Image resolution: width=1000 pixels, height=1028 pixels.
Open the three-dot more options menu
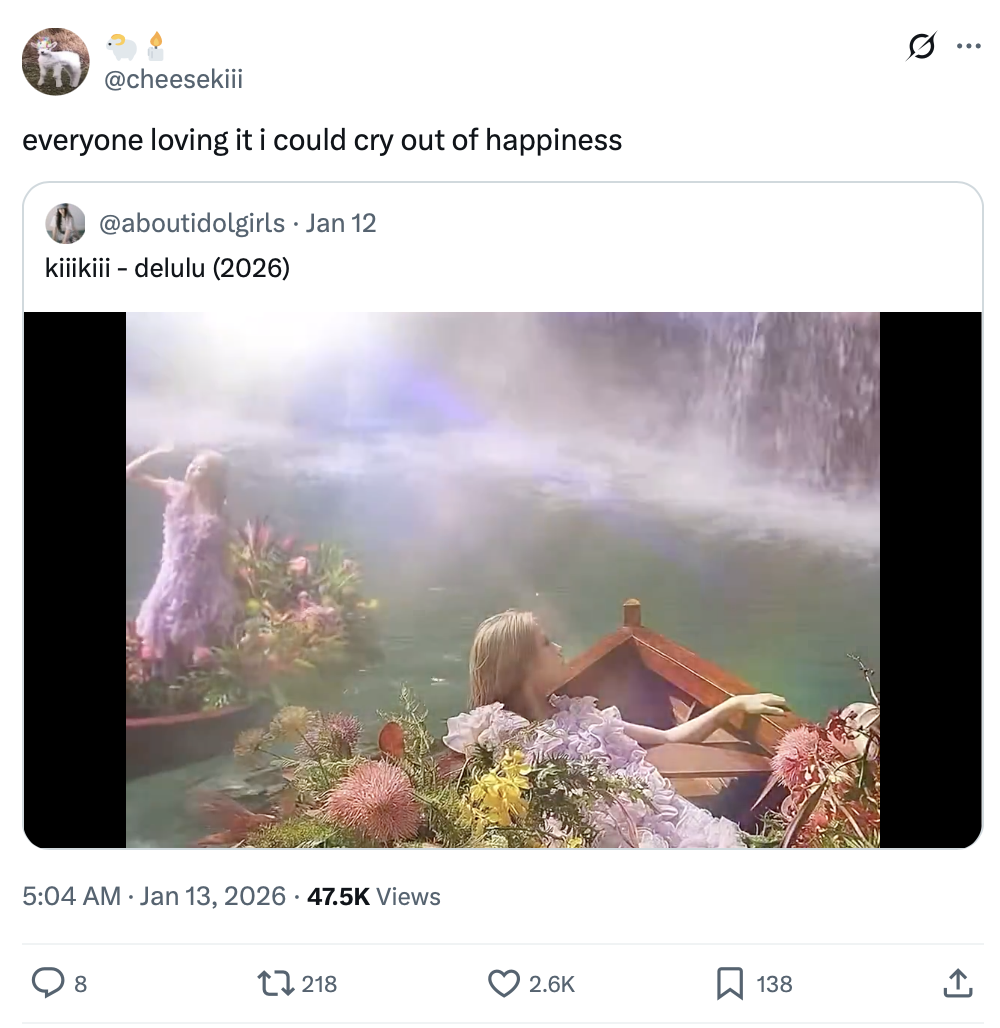coord(968,46)
